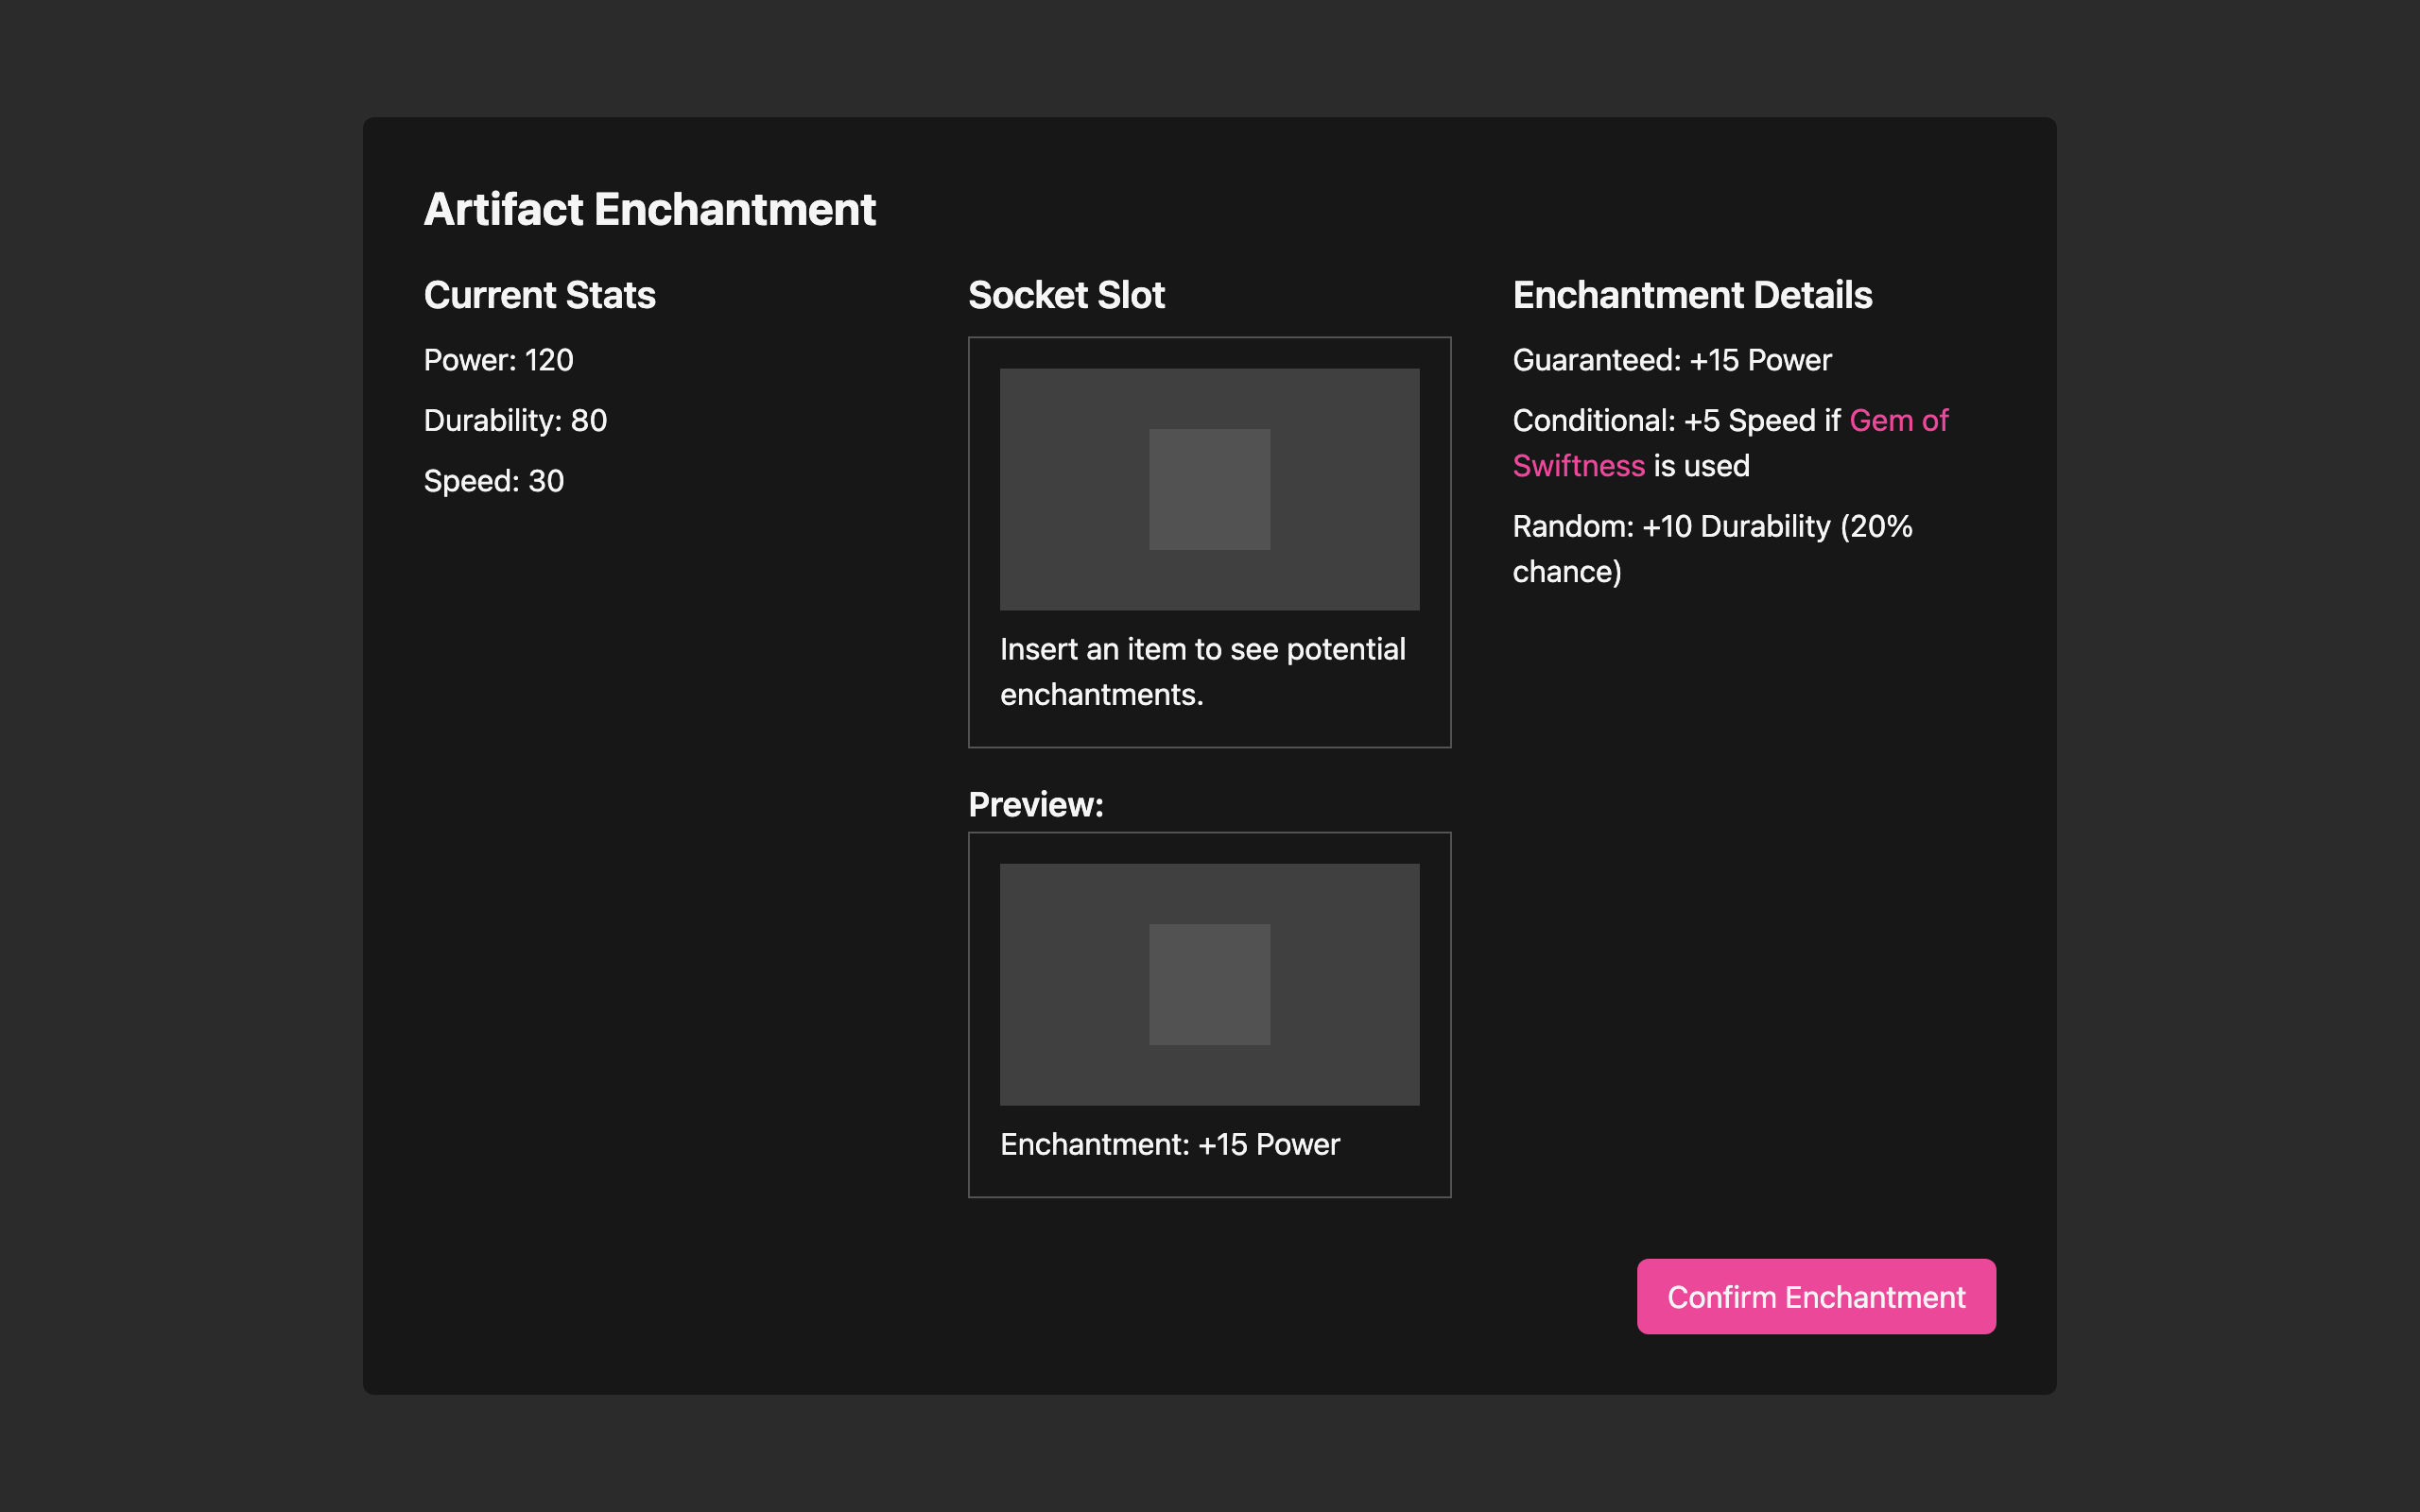Click the 'Random: +10 Durability' detail line
The image size is (2420, 1512).
coord(1712,548)
